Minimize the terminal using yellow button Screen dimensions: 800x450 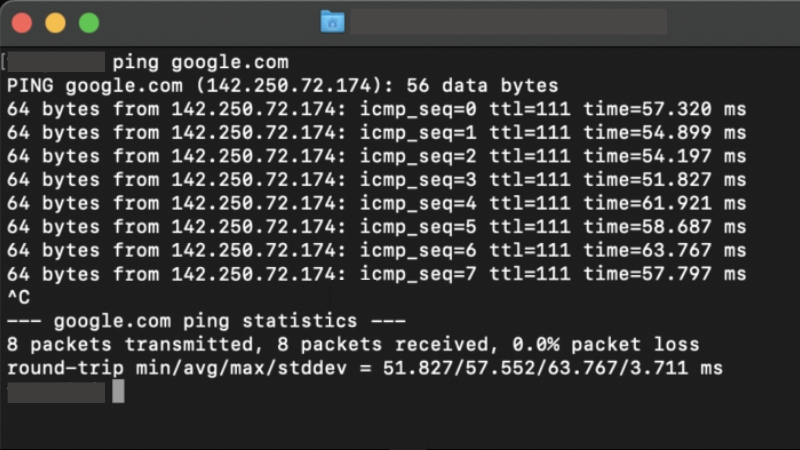(55, 23)
